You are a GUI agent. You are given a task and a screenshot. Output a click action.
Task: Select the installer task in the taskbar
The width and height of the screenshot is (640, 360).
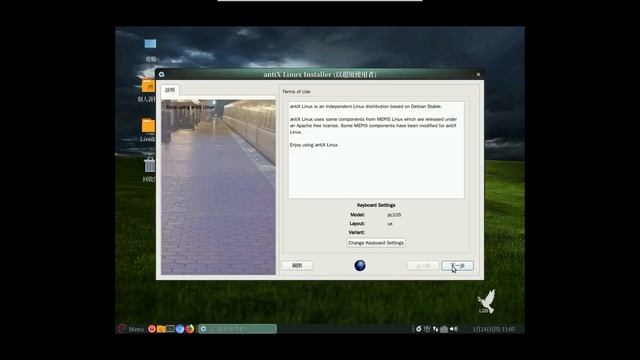pyautogui.click(x=238, y=329)
